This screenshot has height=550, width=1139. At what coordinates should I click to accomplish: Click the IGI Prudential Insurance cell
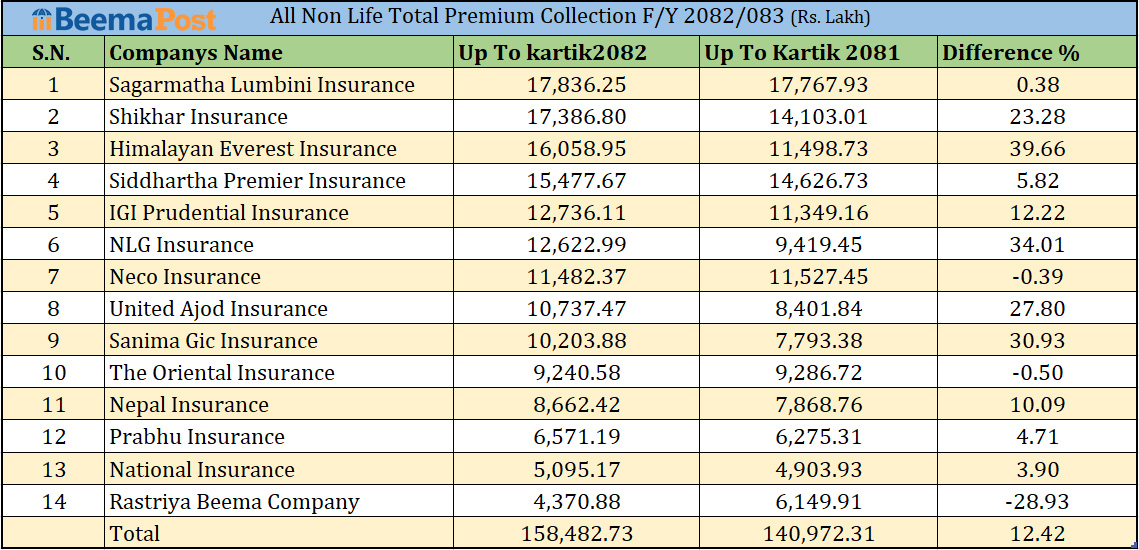coord(229,213)
